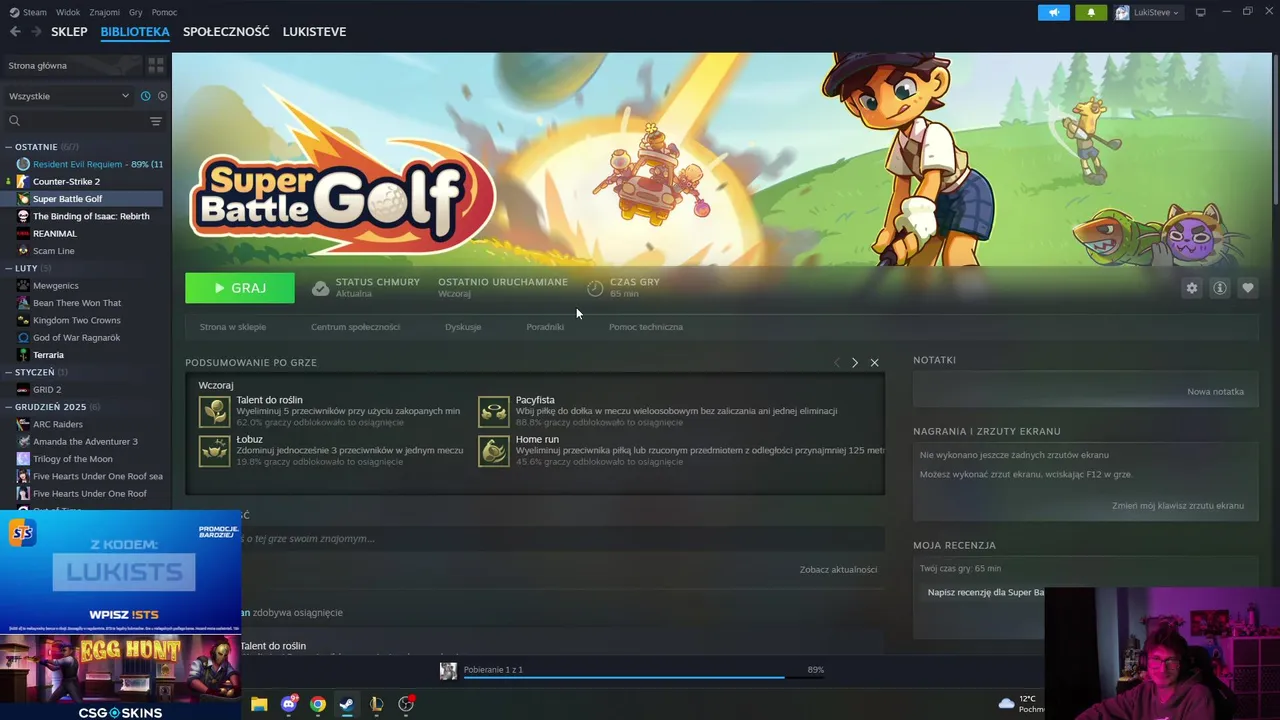The image size is (1280, 720).
Task: Open the notifications bell
Action: (x=1091, y=12)
